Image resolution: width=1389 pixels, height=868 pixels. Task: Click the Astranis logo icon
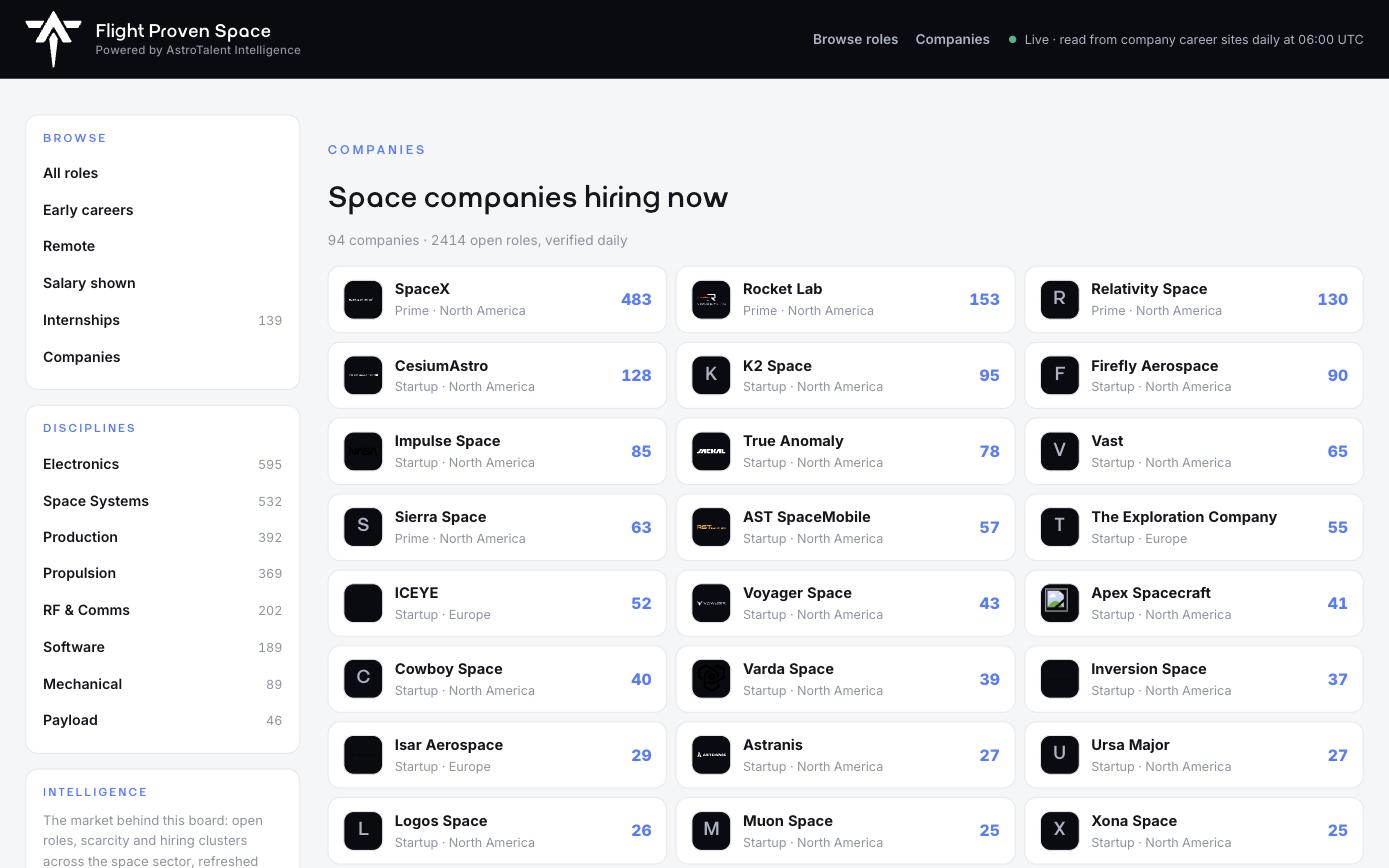(711, 755)
